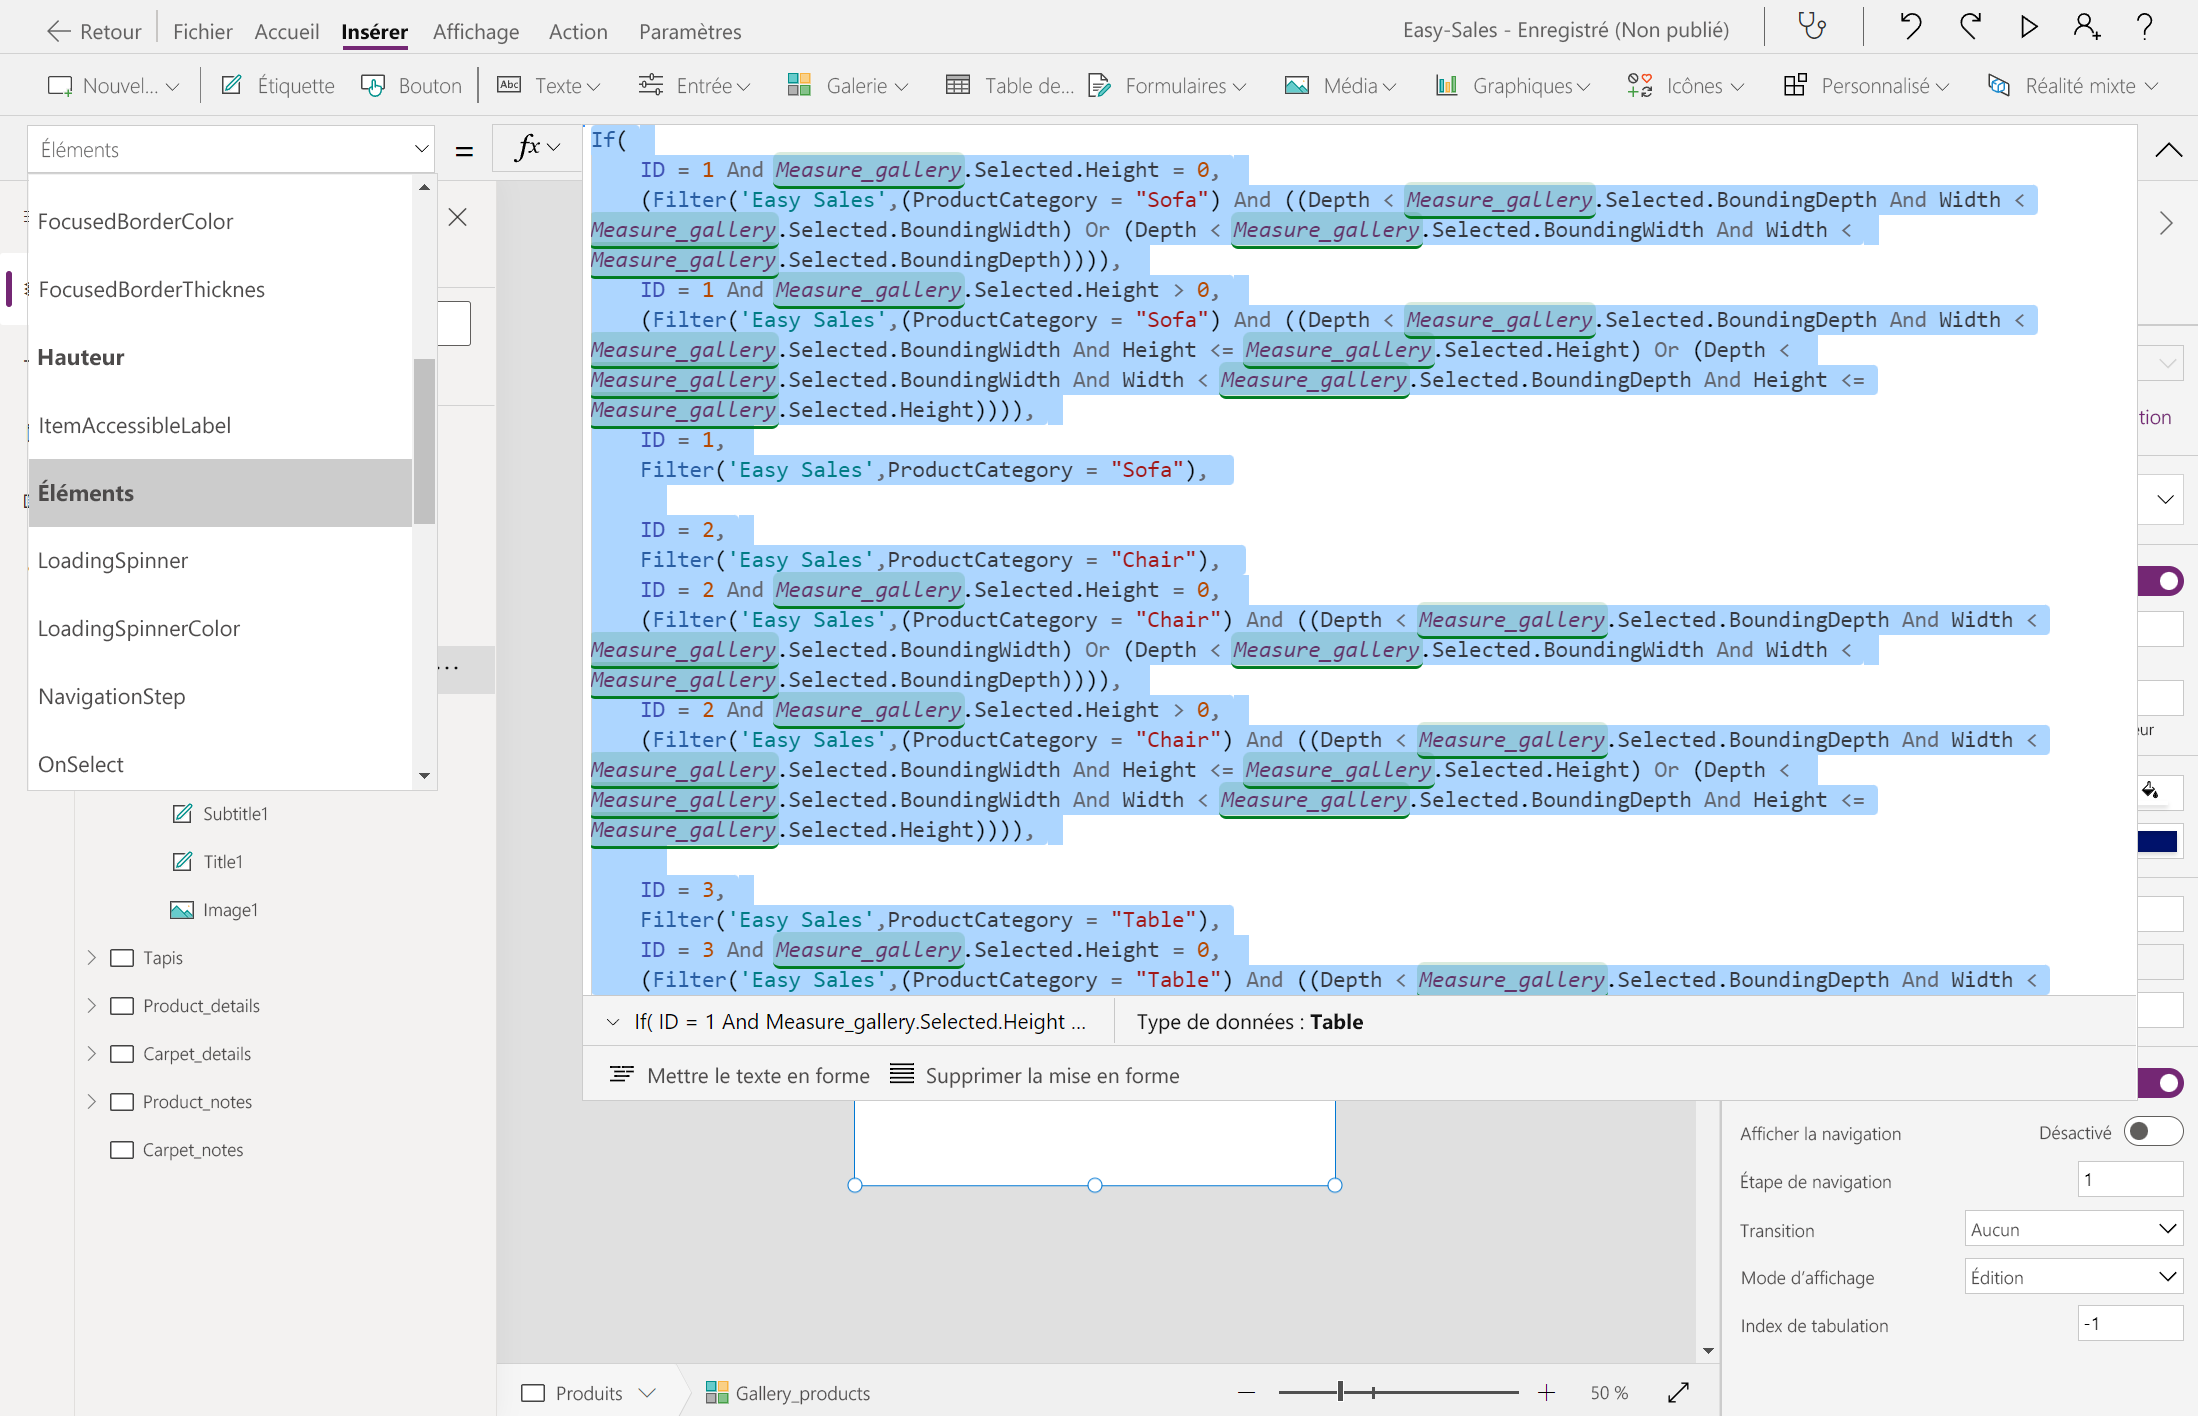Open the Entrée controls dropdown
Viewport: 2198px width, 1416px height.
coord(694,85)
